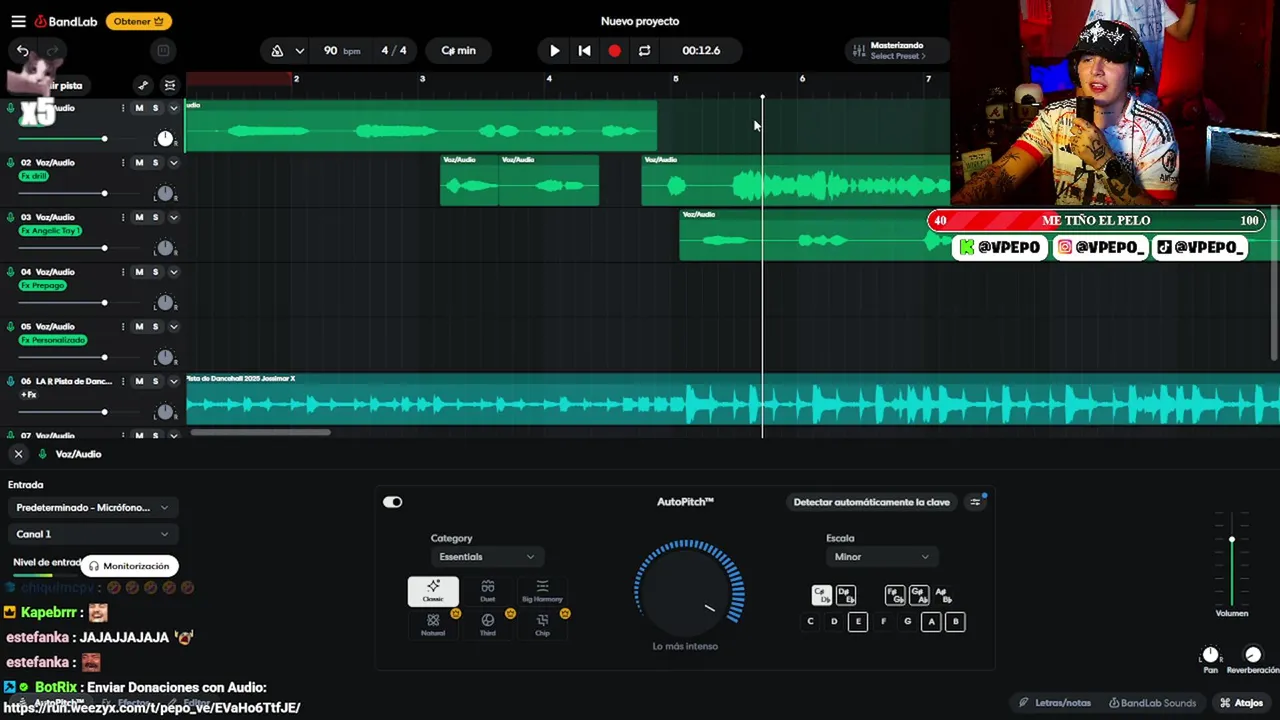Open the Category Essentials dropdown
The width and height of the screenshot is (1280, 720).
tap(487, 557)
